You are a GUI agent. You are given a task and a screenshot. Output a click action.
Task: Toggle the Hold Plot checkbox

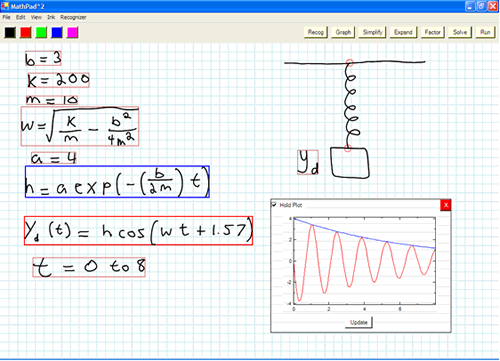click(x=274, y=205)
